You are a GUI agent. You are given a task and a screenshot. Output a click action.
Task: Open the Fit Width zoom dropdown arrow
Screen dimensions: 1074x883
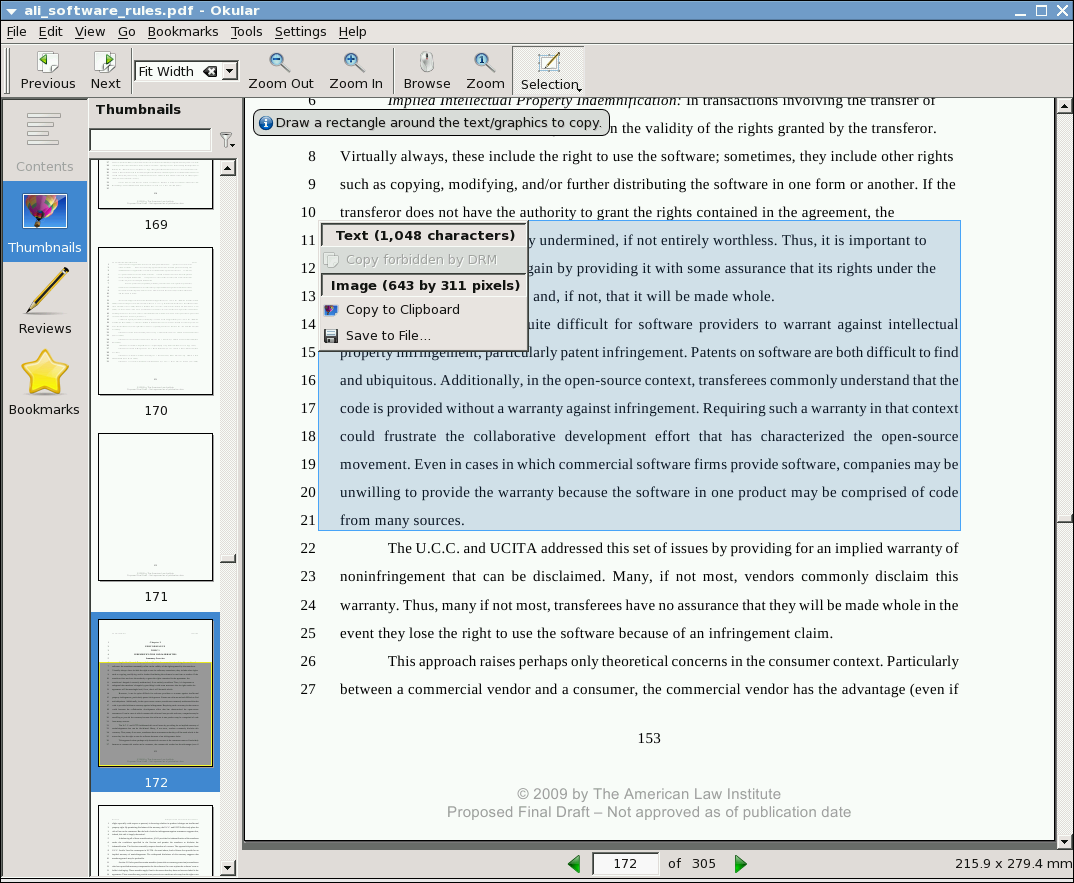[230, 71]
